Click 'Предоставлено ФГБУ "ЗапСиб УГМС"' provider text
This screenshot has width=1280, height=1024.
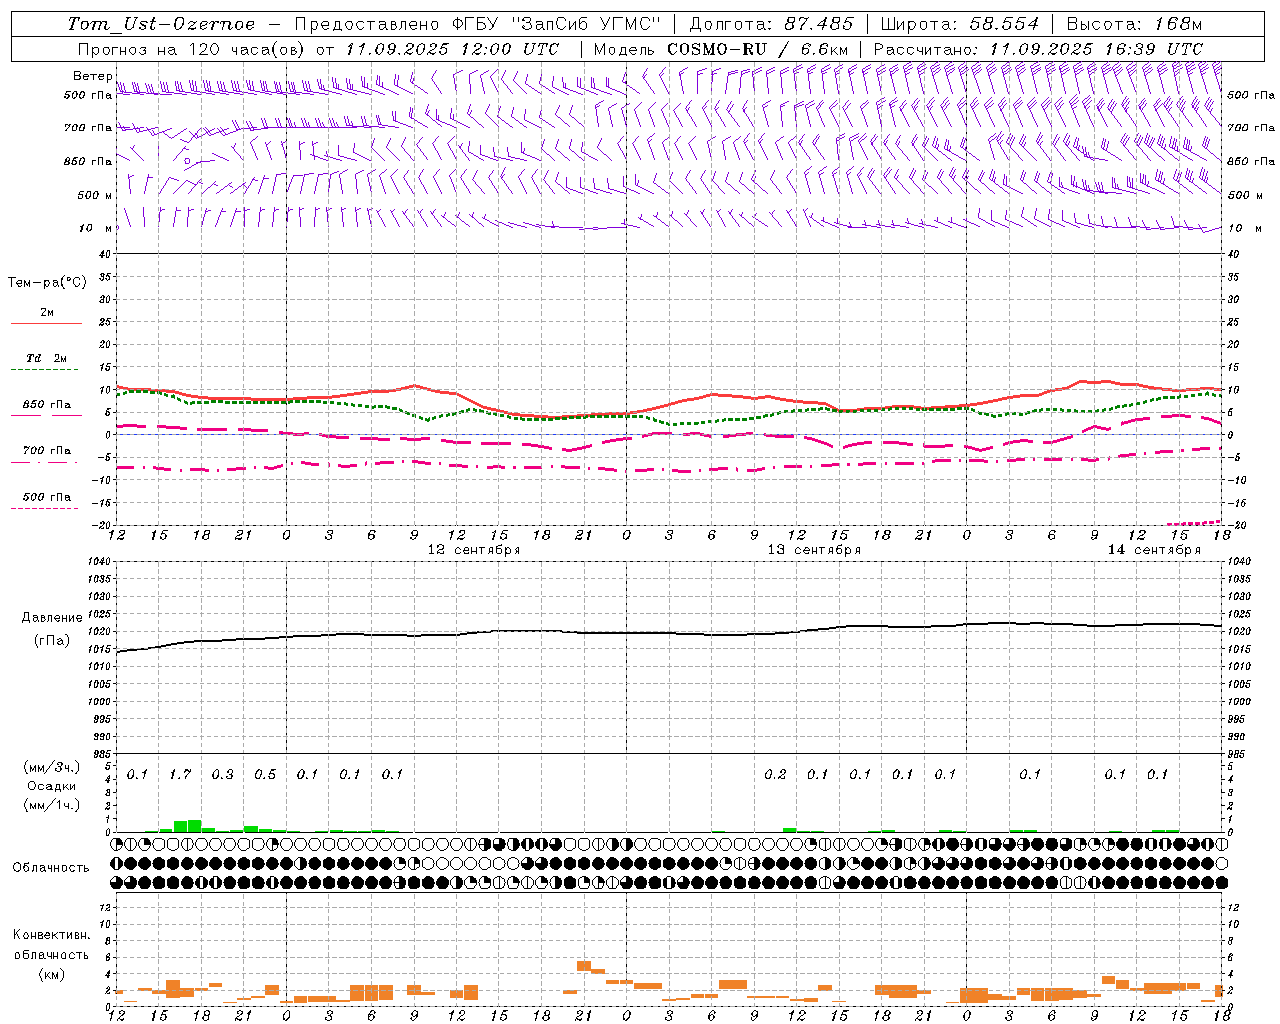[478, 24]
